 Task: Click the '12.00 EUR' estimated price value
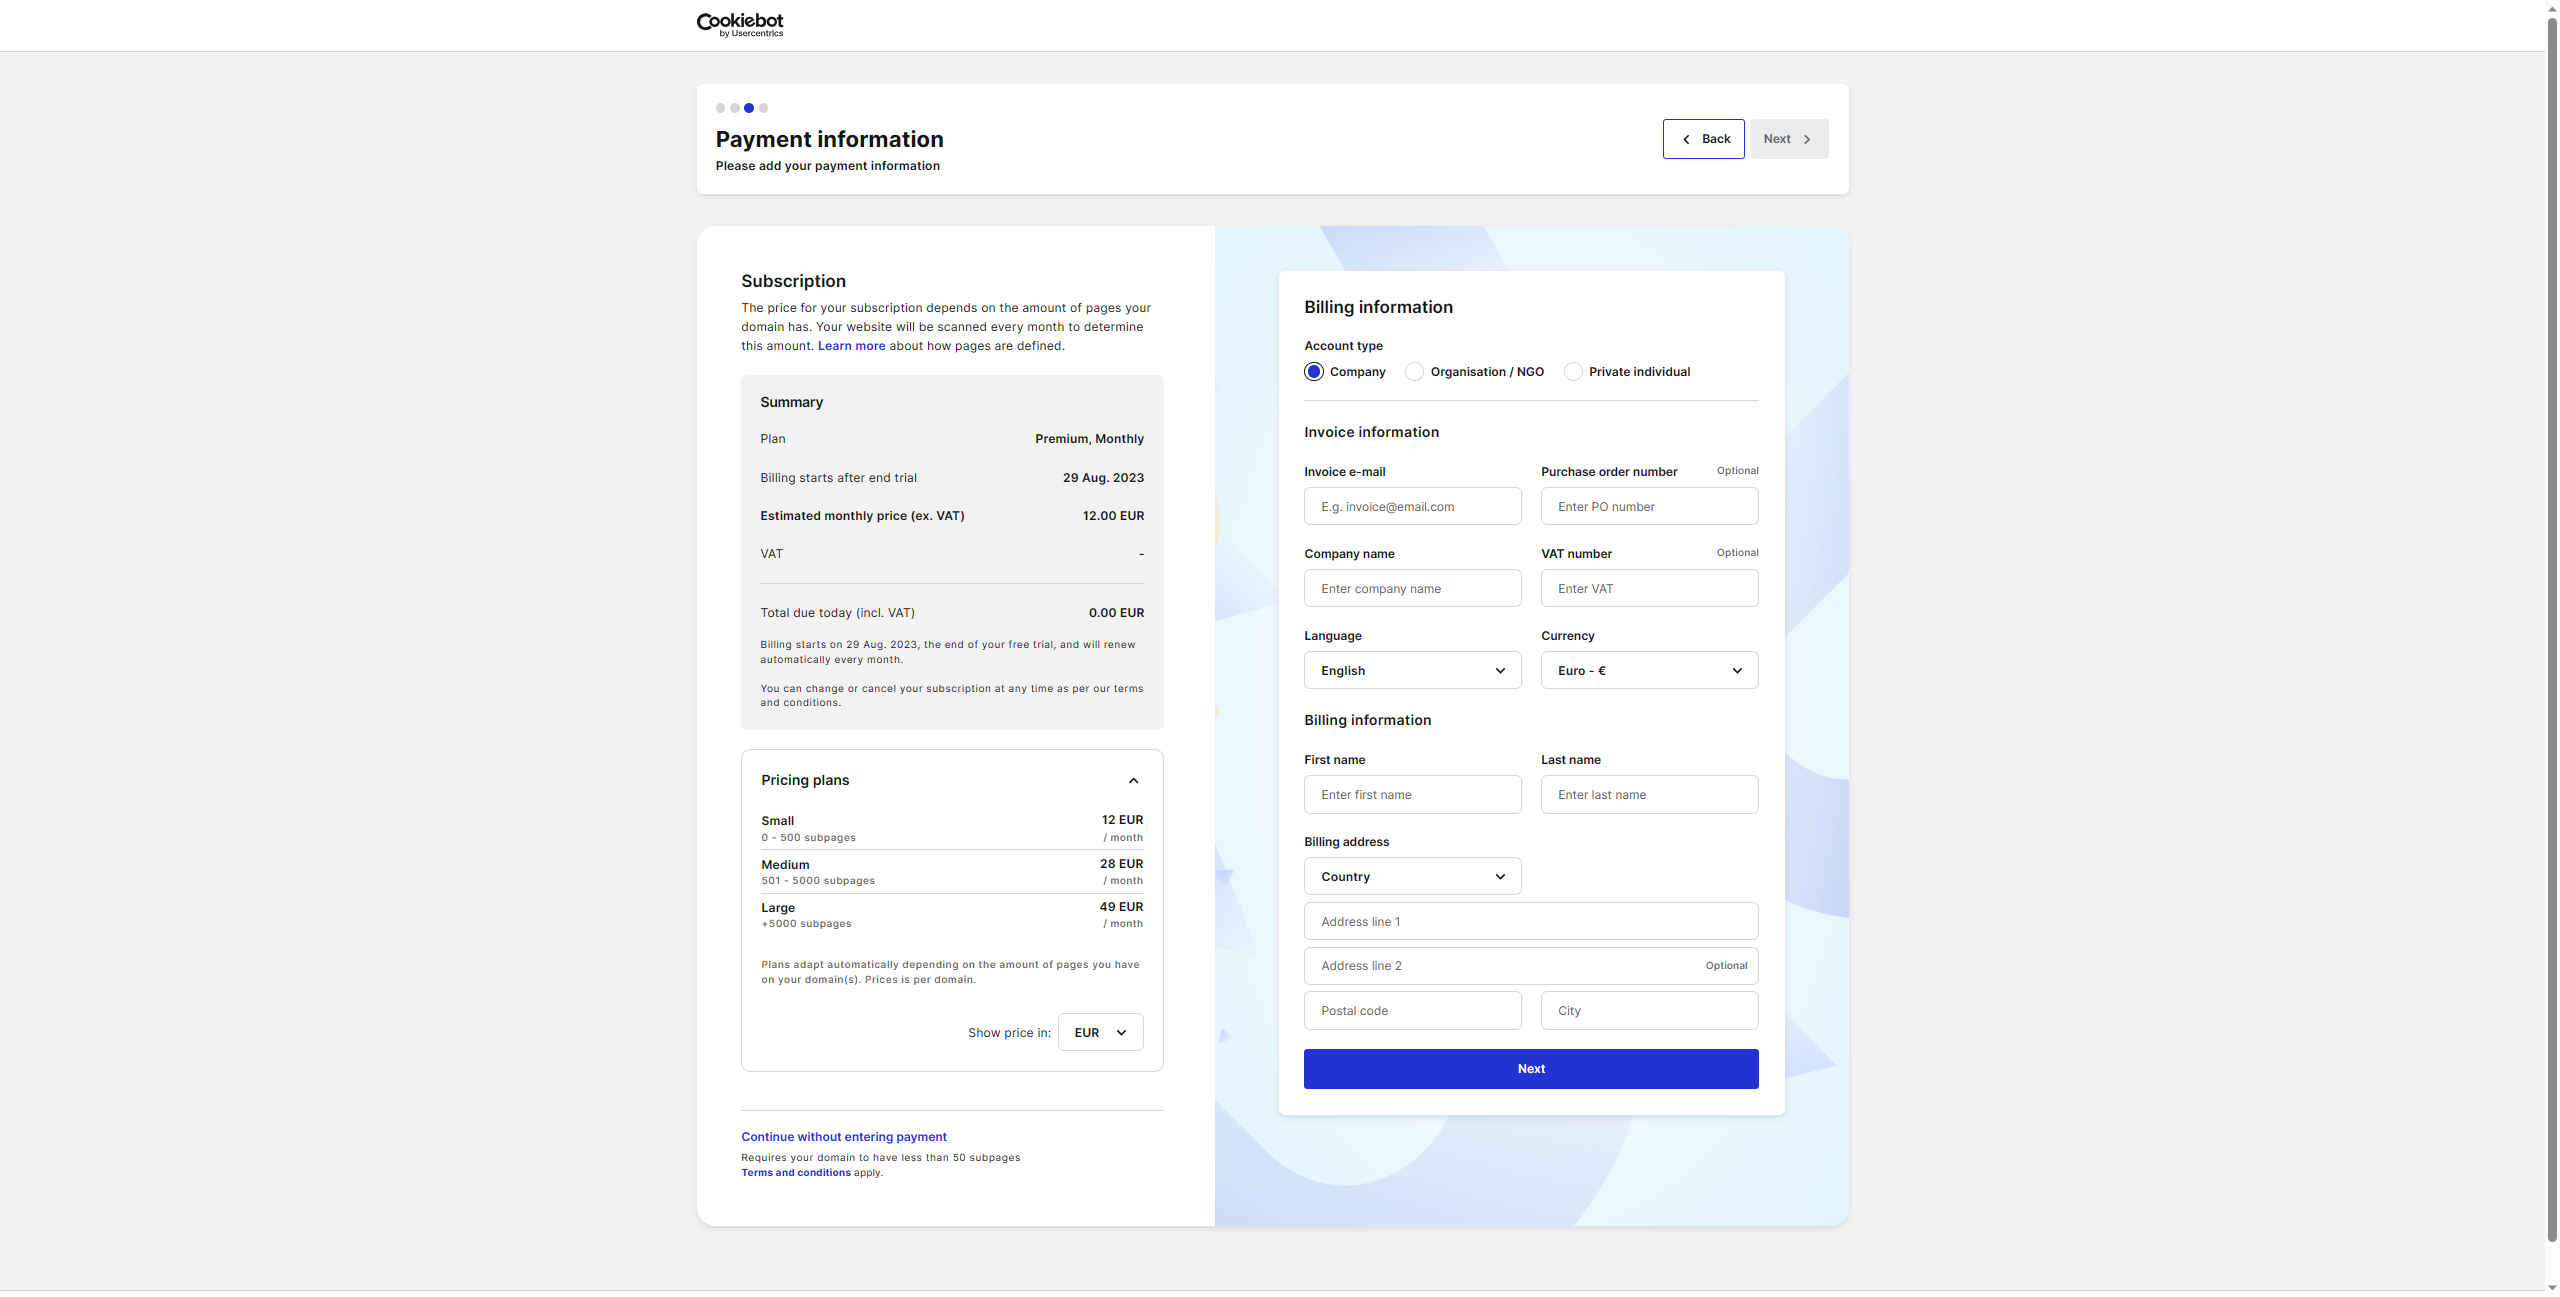[1112, 516]
